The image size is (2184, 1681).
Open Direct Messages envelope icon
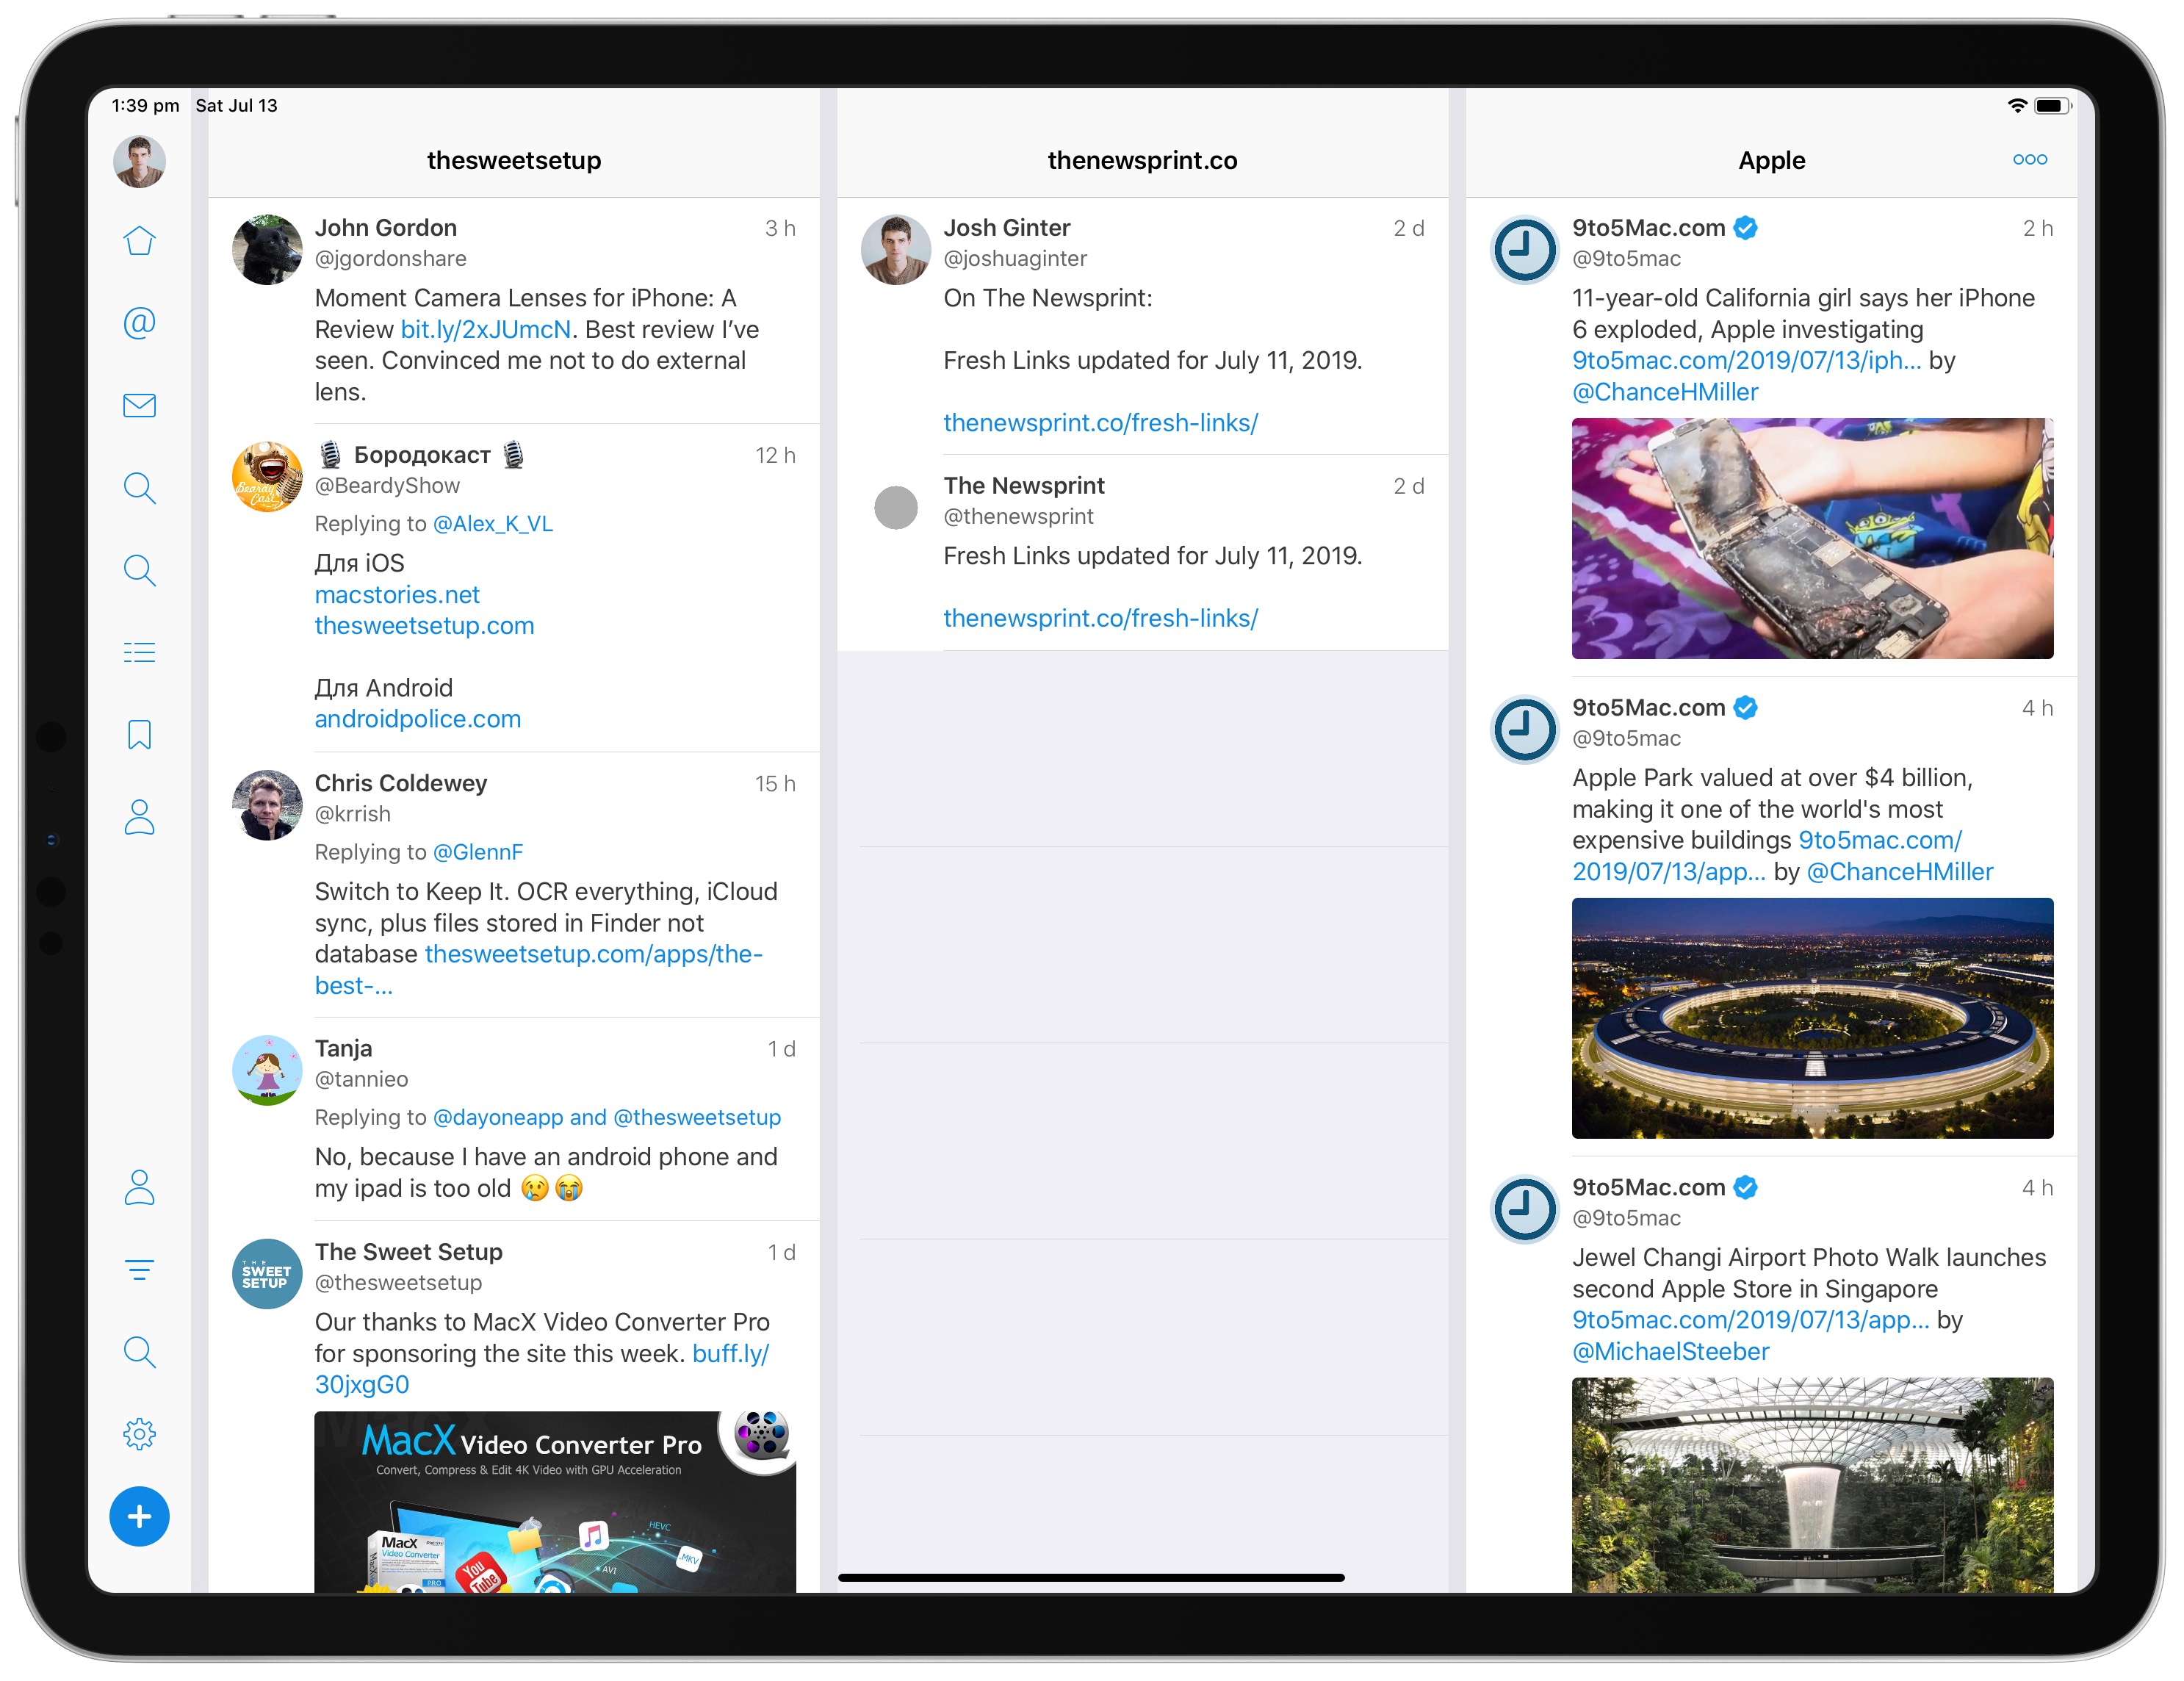[x=139, y=405]
